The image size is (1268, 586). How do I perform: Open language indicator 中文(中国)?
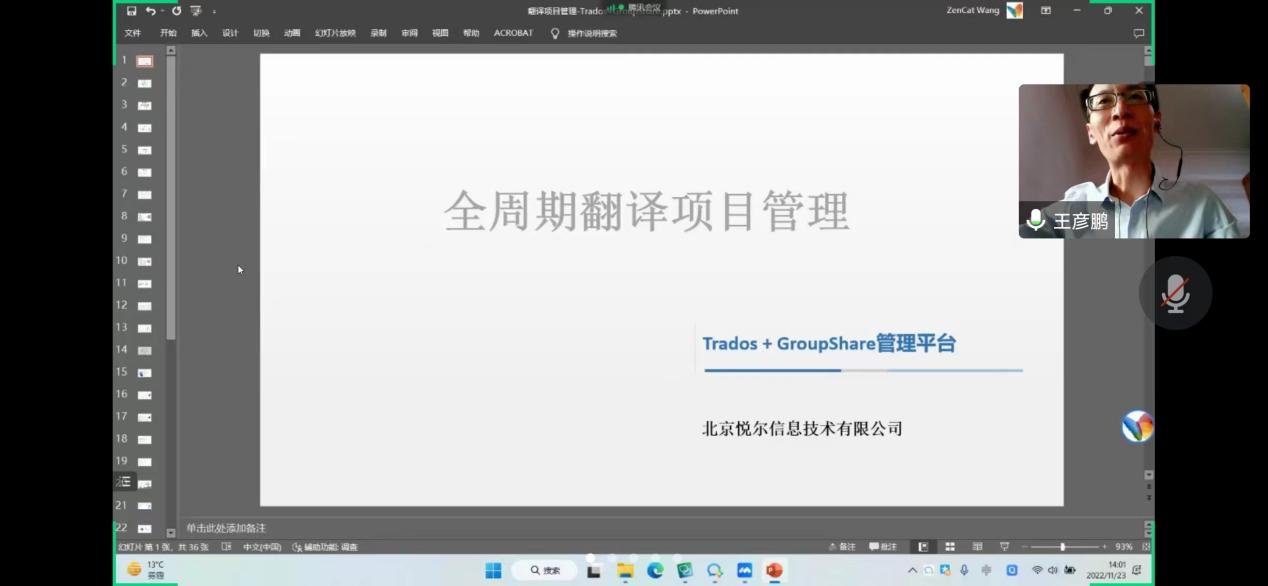262,547
